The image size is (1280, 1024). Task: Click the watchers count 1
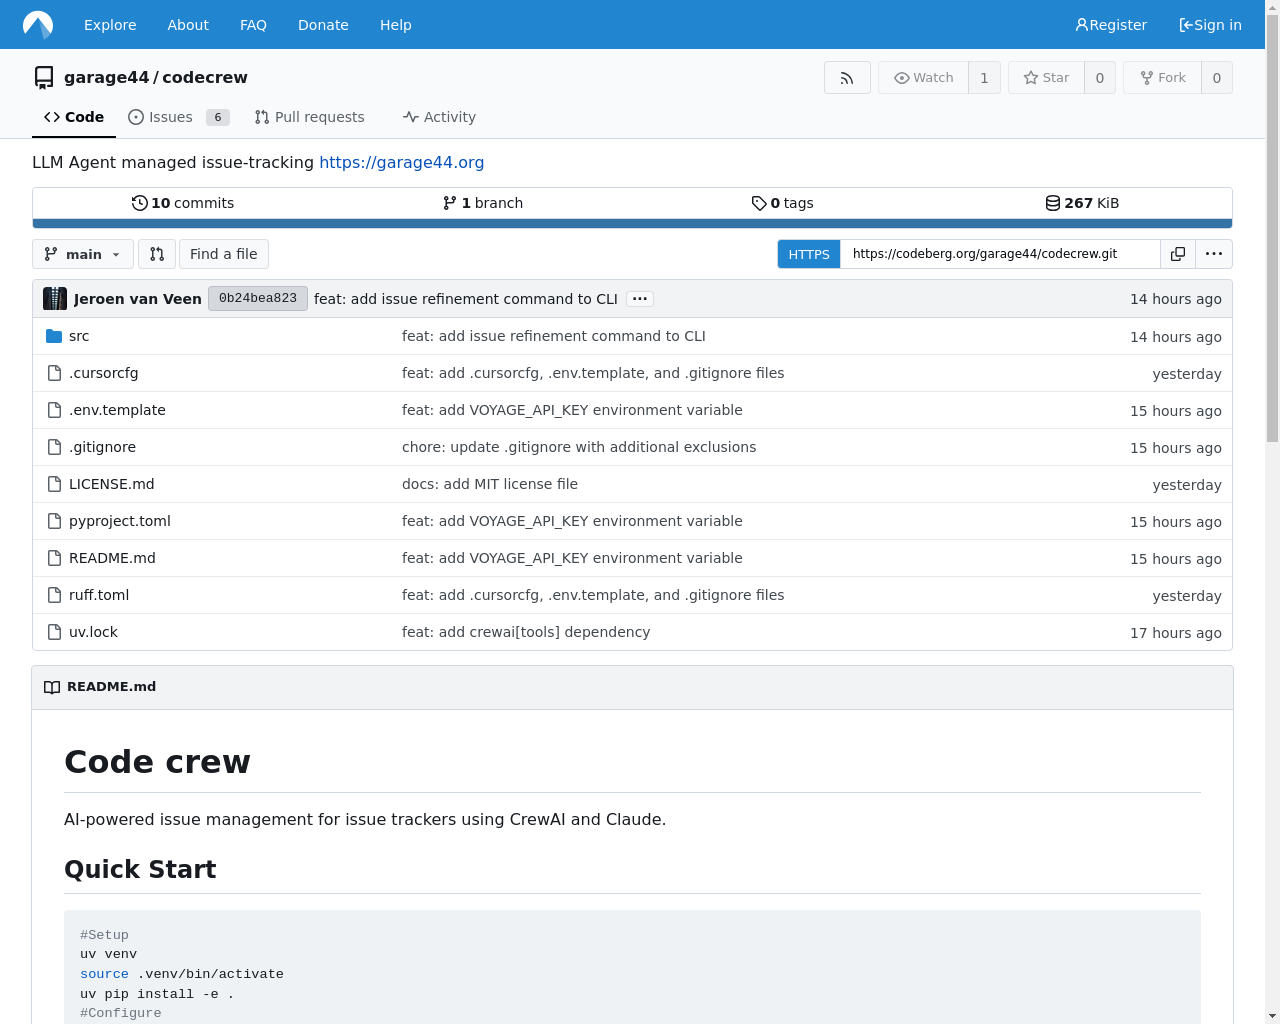coord(984,78)
